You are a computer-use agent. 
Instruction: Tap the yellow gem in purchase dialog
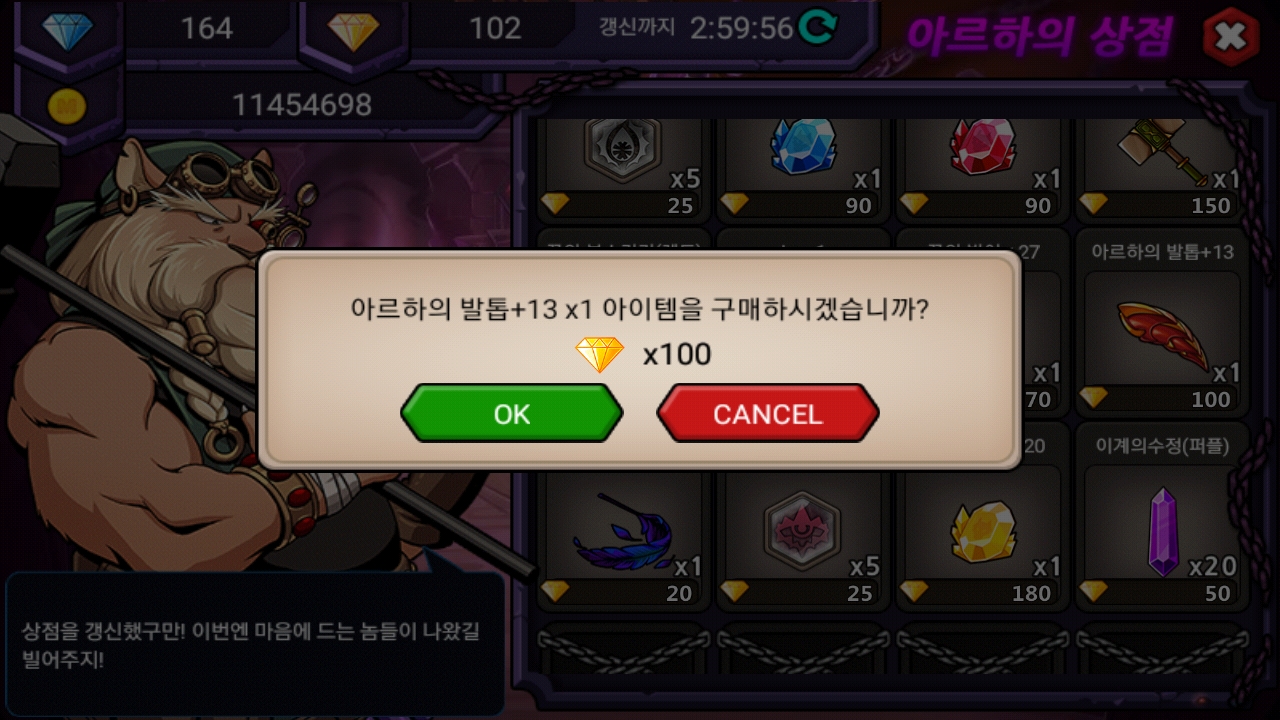click(600, 354)
